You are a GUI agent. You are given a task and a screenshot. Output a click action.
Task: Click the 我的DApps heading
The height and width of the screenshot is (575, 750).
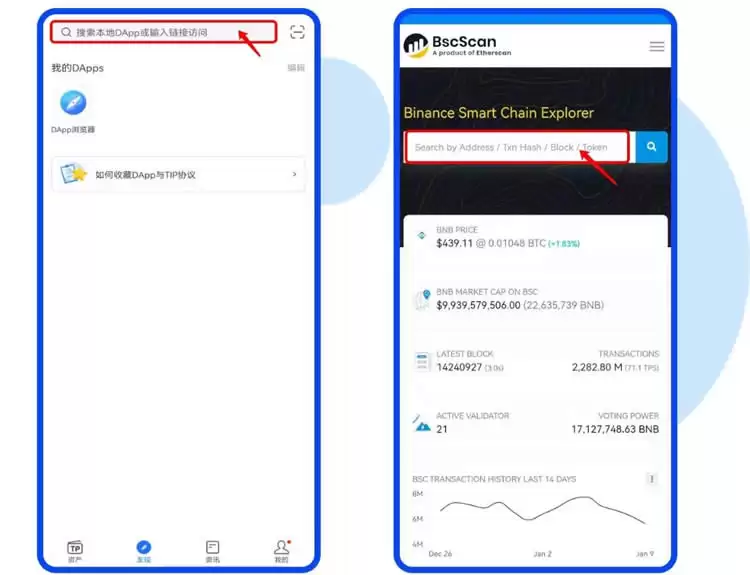point(77,68)
